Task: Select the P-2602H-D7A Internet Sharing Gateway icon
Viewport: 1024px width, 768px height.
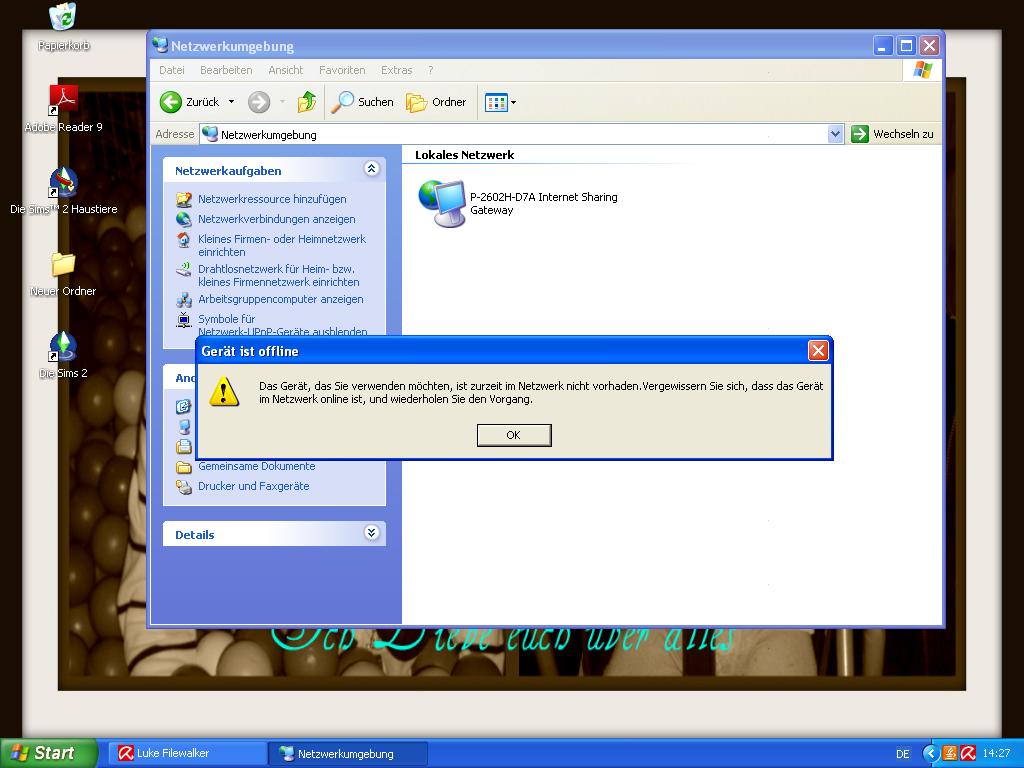Action: (442, 203)
